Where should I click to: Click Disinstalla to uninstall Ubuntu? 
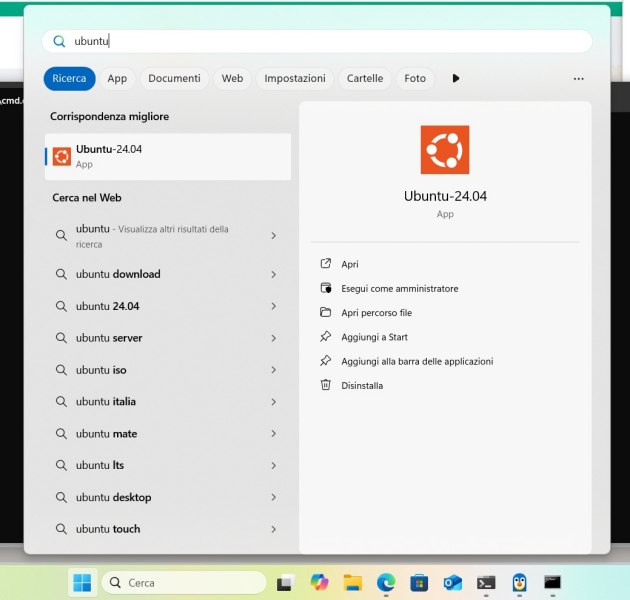362,385
